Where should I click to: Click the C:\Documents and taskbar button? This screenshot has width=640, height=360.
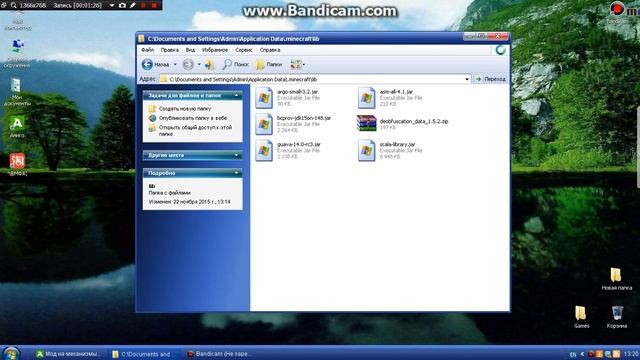pyautogui.click(x=143, y=354)
